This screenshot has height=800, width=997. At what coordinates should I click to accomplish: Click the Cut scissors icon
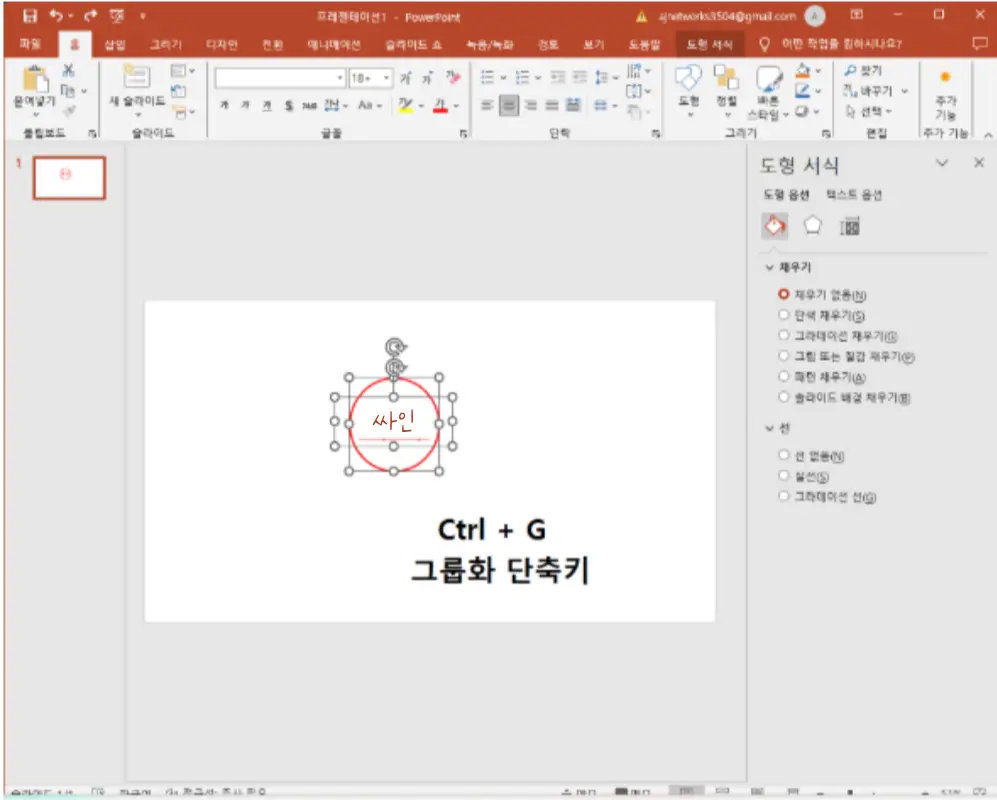tap(68, 71)
